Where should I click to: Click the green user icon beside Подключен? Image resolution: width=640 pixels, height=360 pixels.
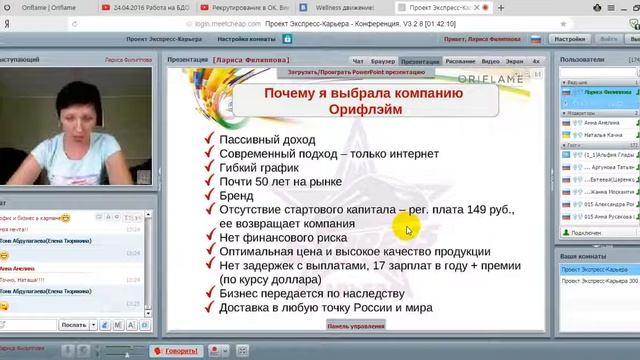pos(566,233)
